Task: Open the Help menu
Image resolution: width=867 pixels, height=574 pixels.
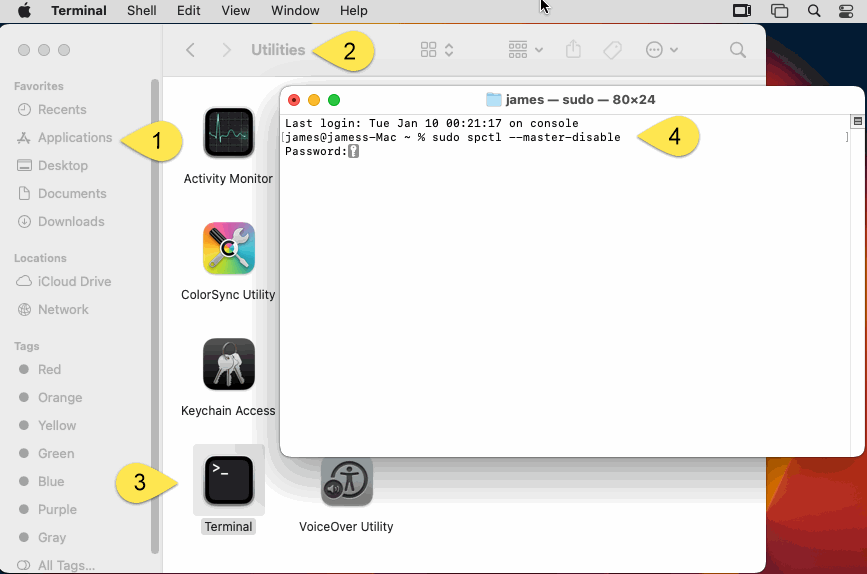Action: (x=353, y=11)
